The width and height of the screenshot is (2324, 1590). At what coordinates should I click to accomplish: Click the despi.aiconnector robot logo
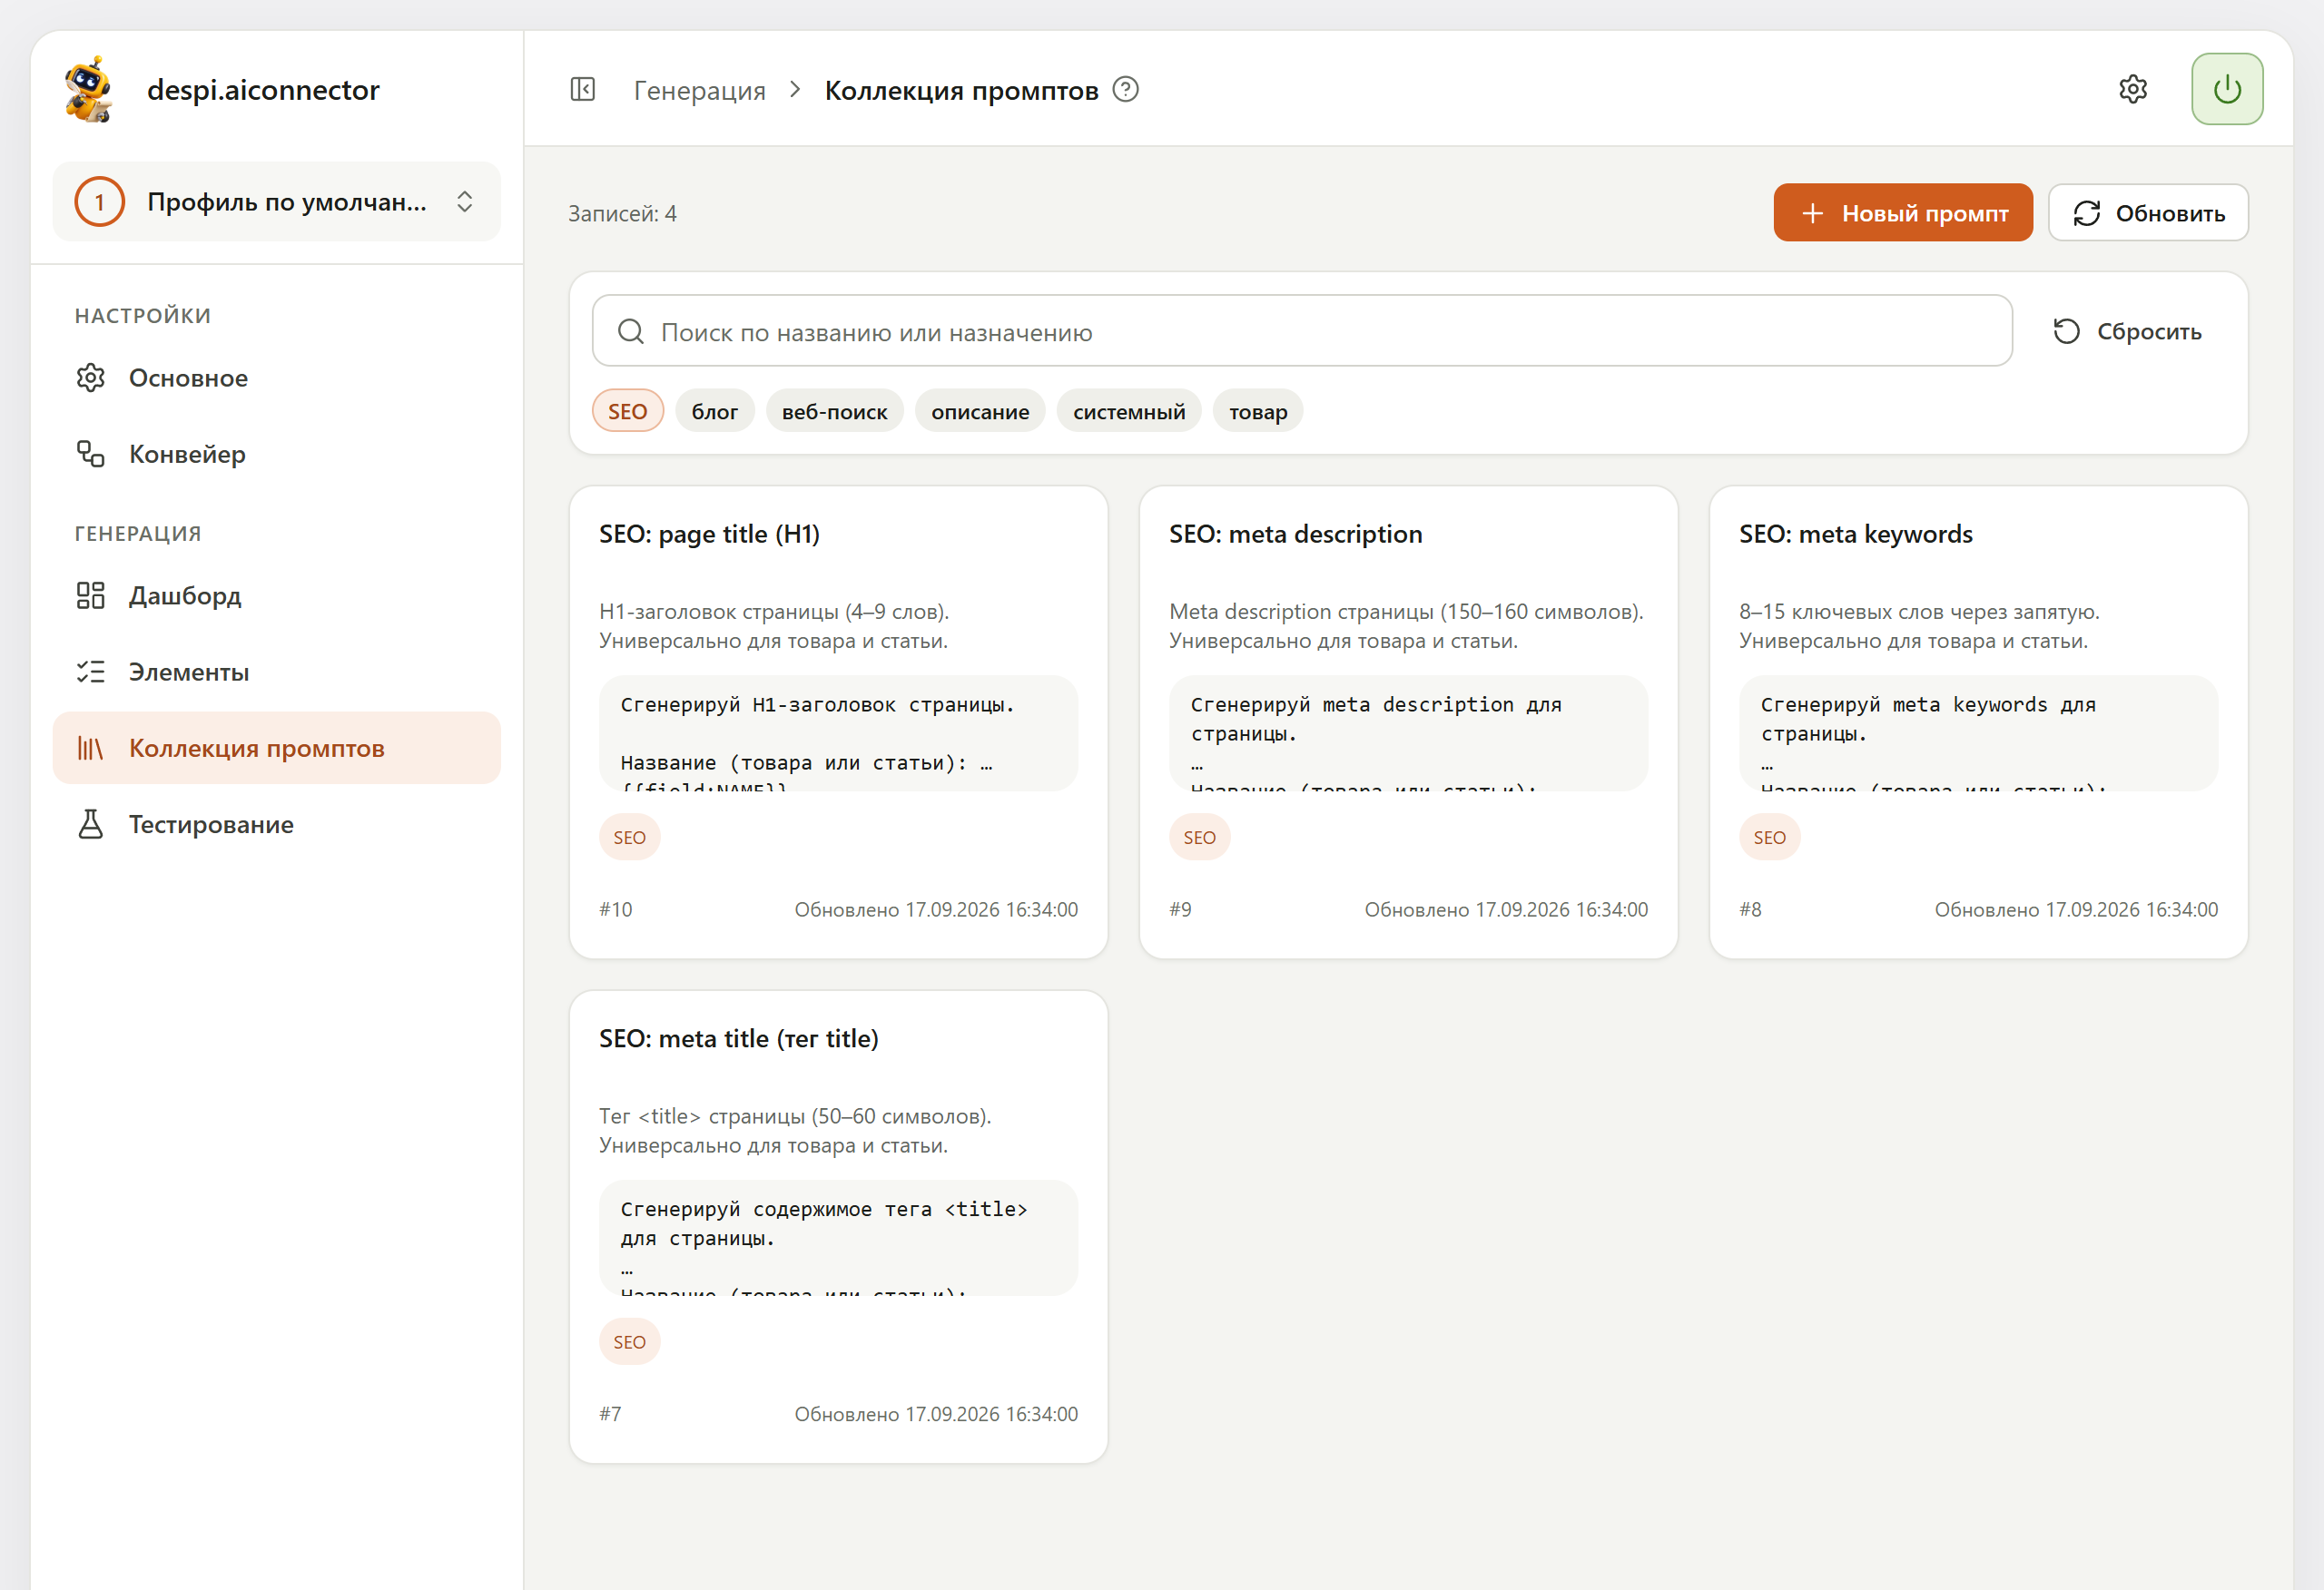point(89,89)
